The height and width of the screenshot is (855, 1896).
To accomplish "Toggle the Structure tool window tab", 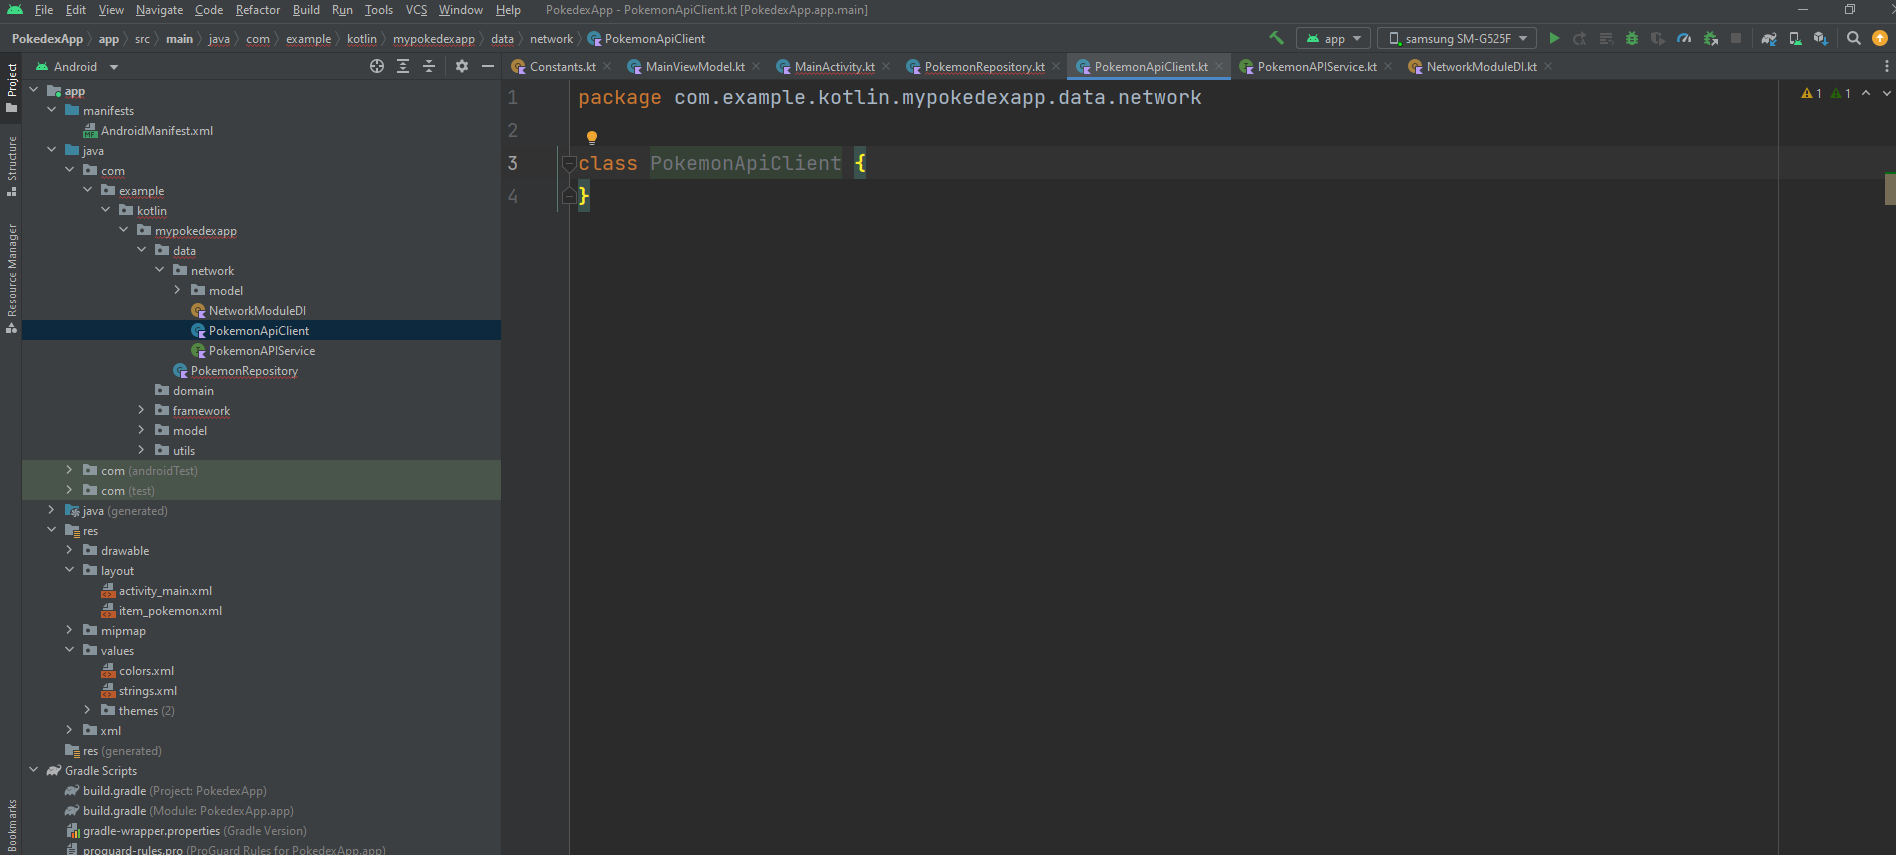I will pyautogui.click(x=11, y=165).
